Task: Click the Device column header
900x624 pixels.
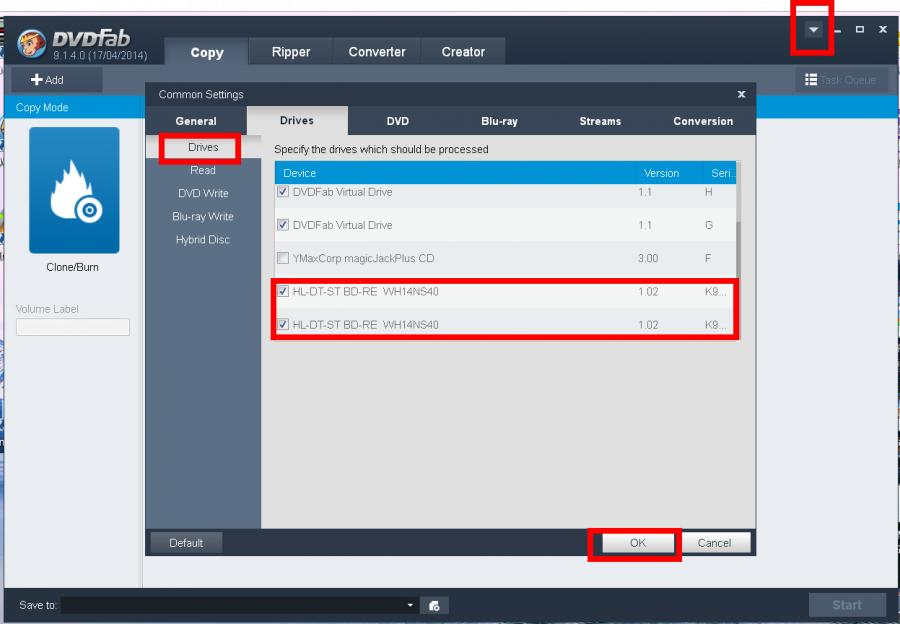Action: (455, 173)
